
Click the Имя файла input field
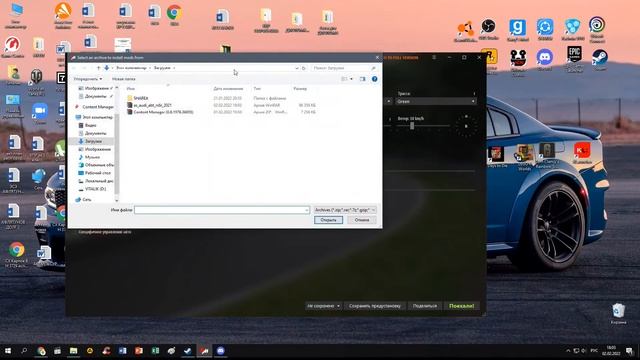coord(222,210)
